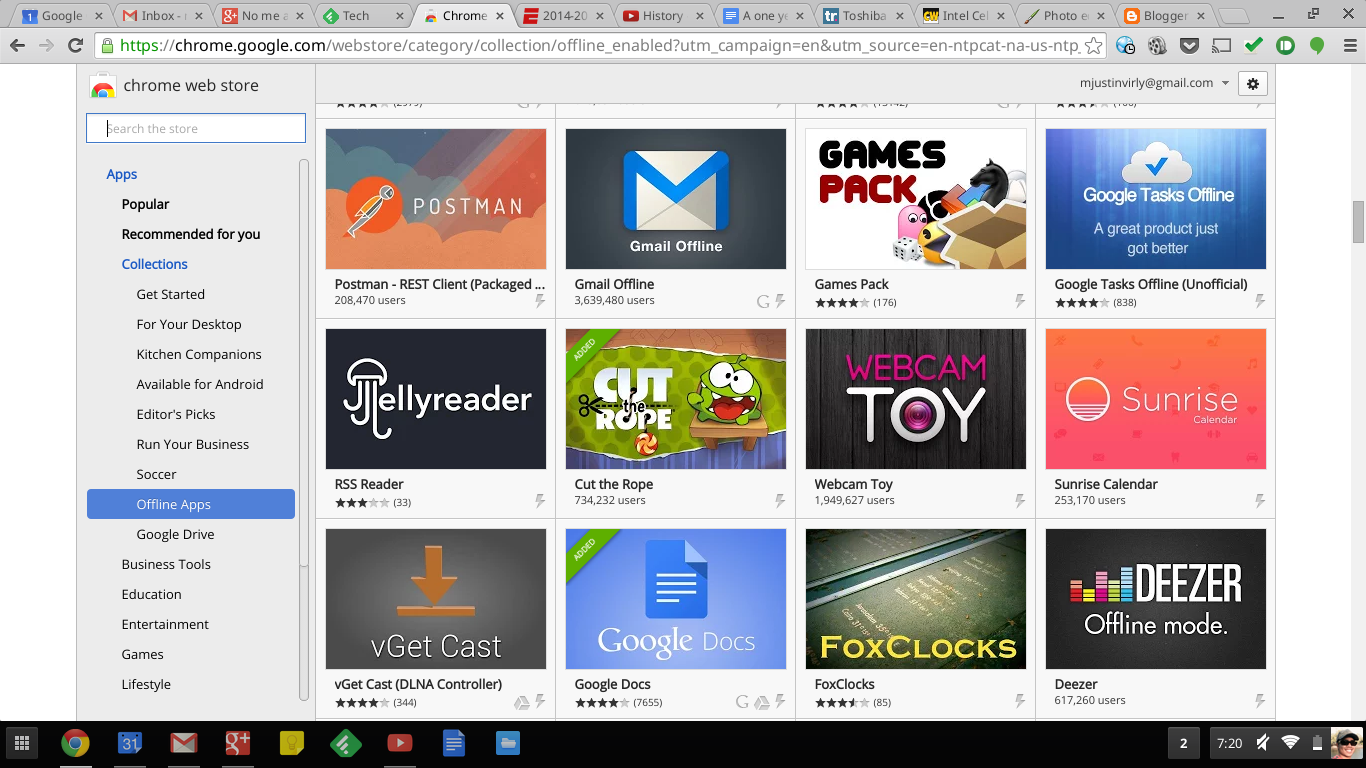Click the forward navigation arrow

click(46, 46)
